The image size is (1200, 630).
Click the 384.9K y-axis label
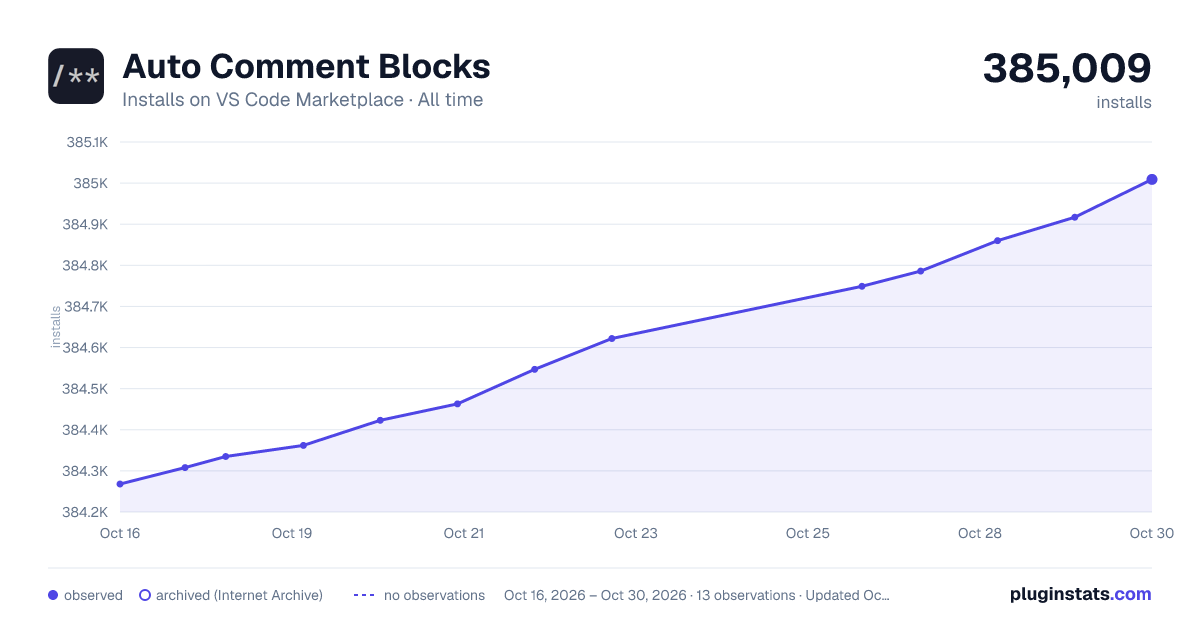85,224
